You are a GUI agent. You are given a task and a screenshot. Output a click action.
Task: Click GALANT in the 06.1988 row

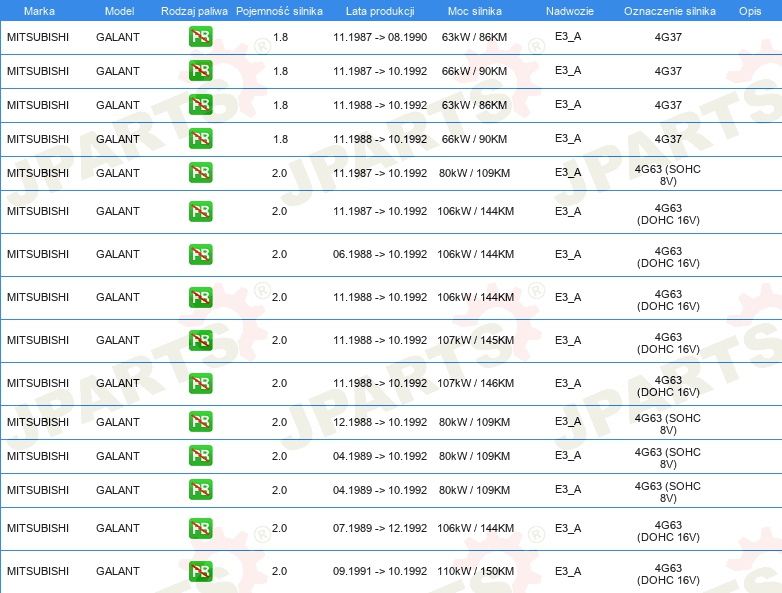[x=118, y=254]
